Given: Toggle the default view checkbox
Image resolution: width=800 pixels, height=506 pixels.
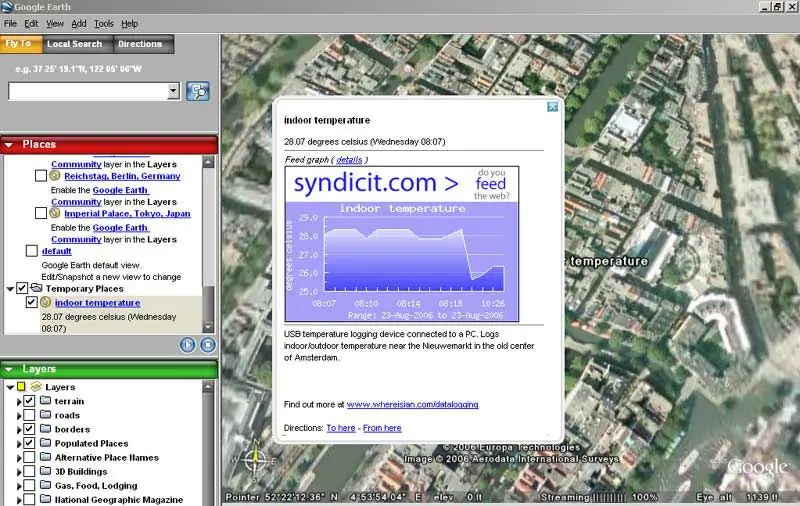Looking at the screenshot, I should coord(32,251).
